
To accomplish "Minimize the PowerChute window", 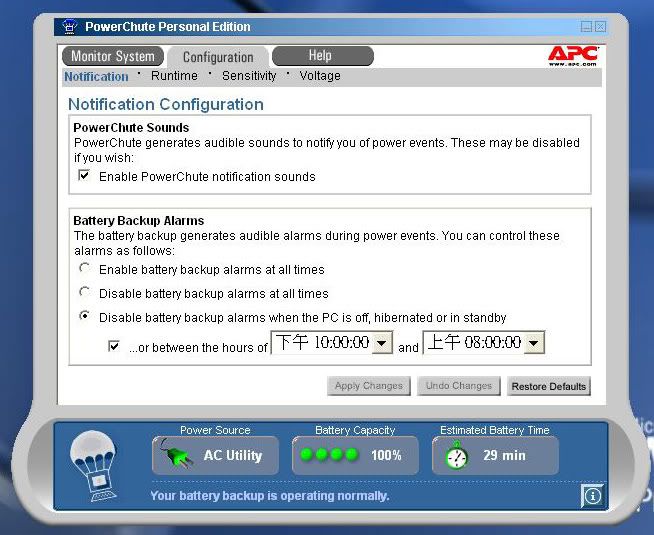I will 586,27.
